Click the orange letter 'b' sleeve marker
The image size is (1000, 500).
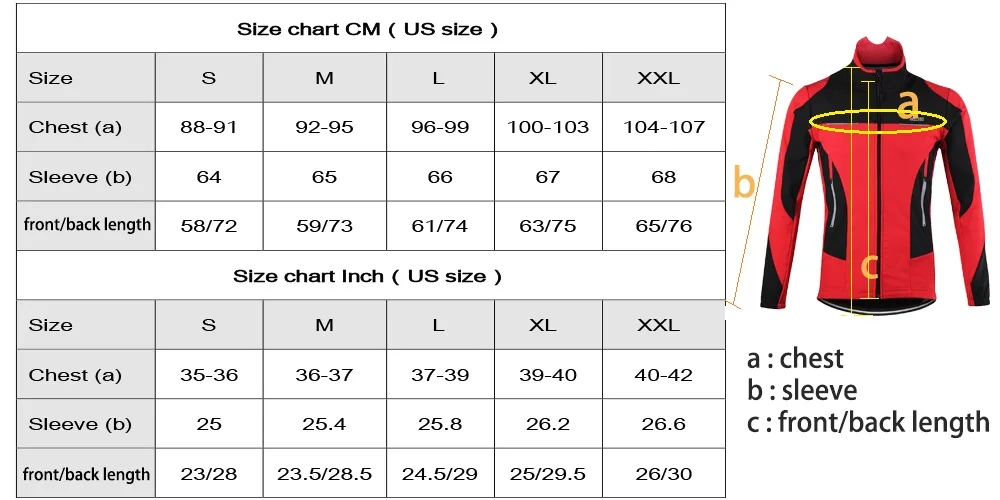click(x=744, y=183)
